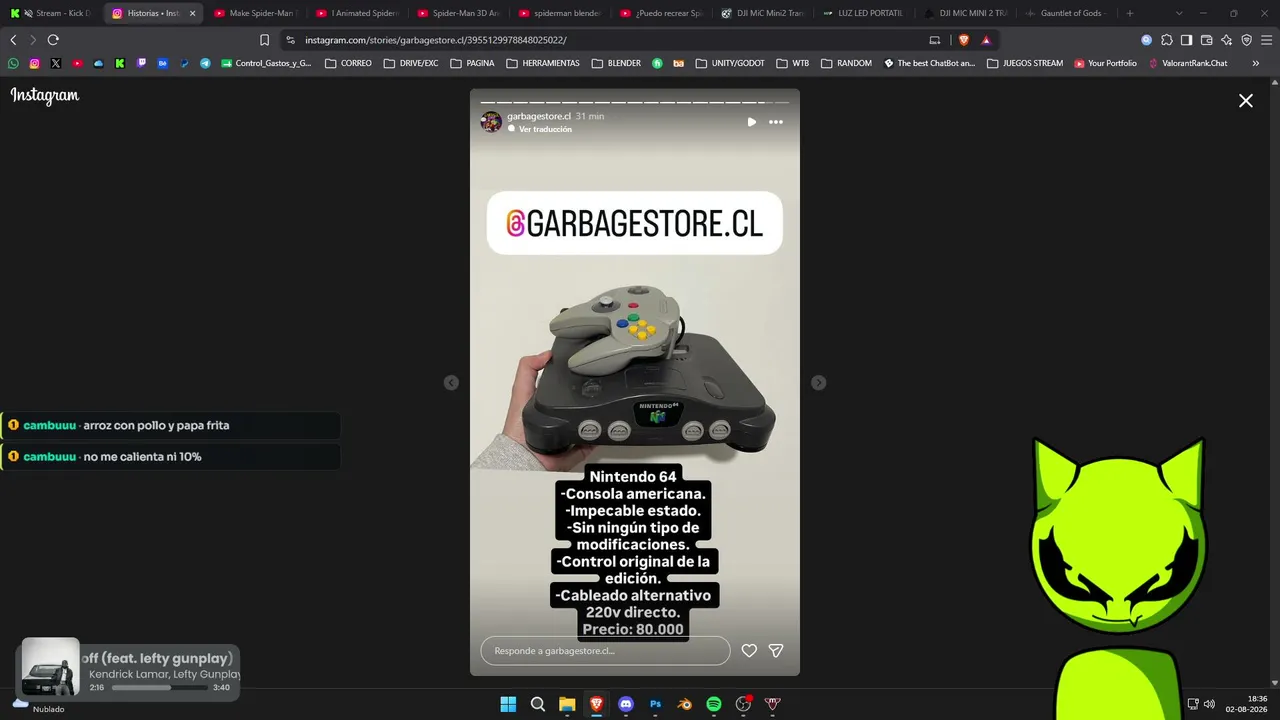1280x720 pixels.
Task: Go back in browser history
Action: [x=13, y=40]
